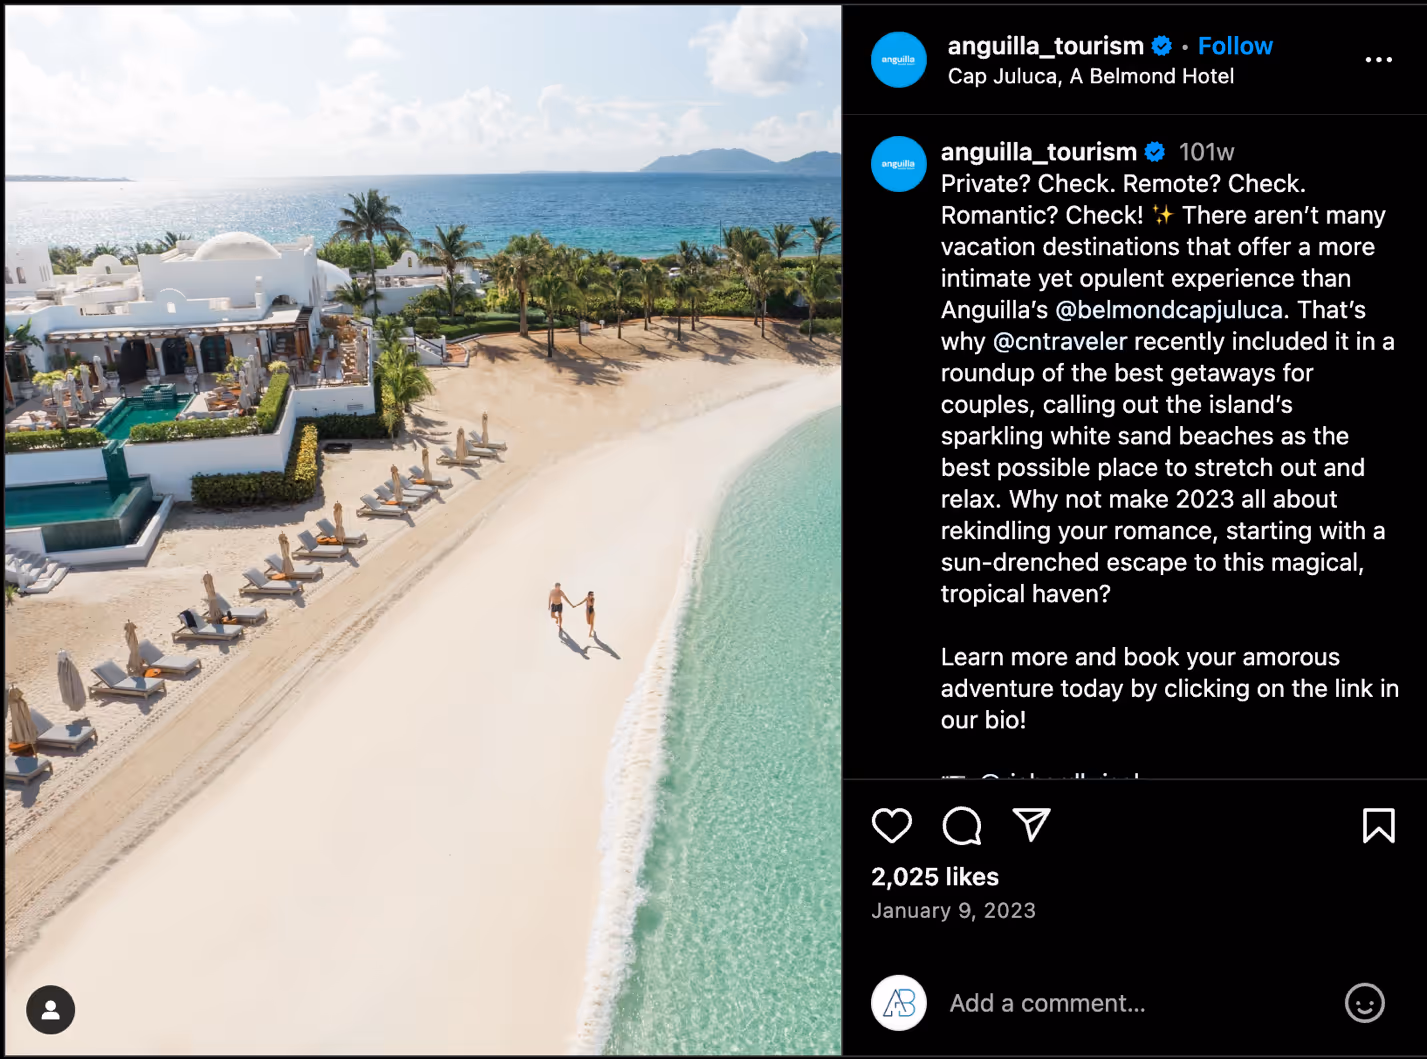Click anguilla_tourism username in the caption
The width and height of the screenshot is (1427, 1059).
pyautogui.click(x=1038, y=152)
